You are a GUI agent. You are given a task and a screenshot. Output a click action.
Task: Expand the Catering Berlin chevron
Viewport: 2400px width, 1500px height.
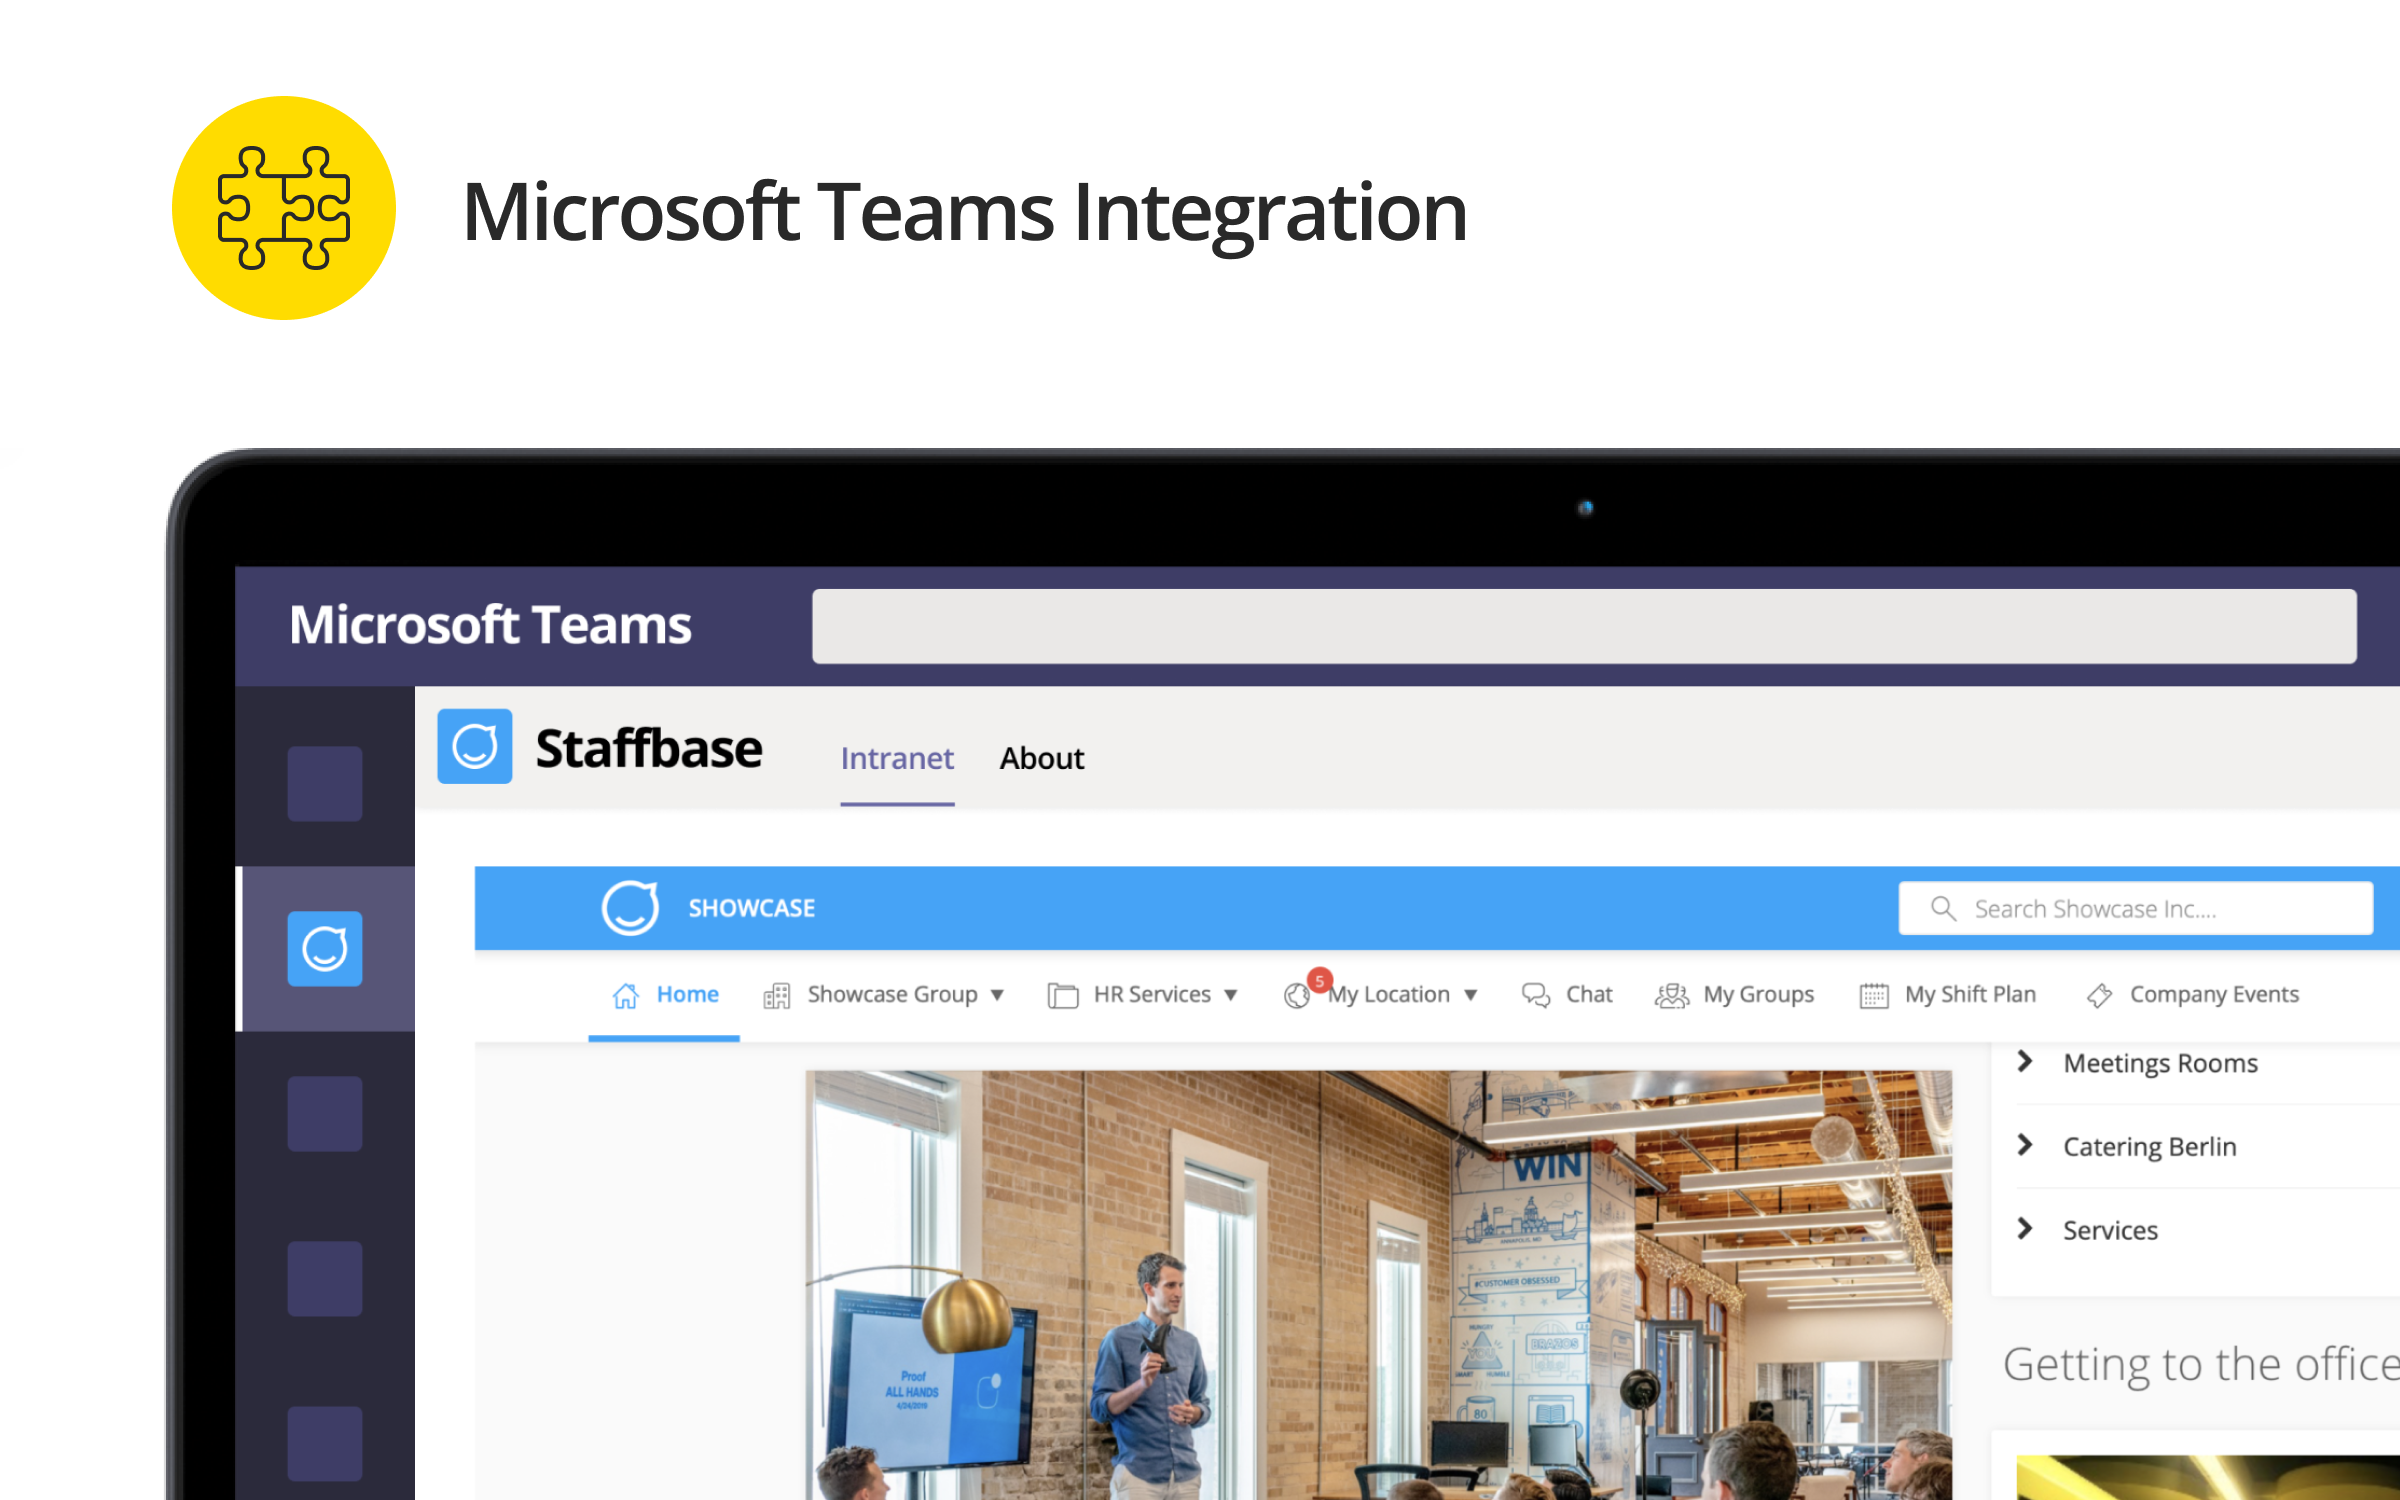coord(2025,1145)
